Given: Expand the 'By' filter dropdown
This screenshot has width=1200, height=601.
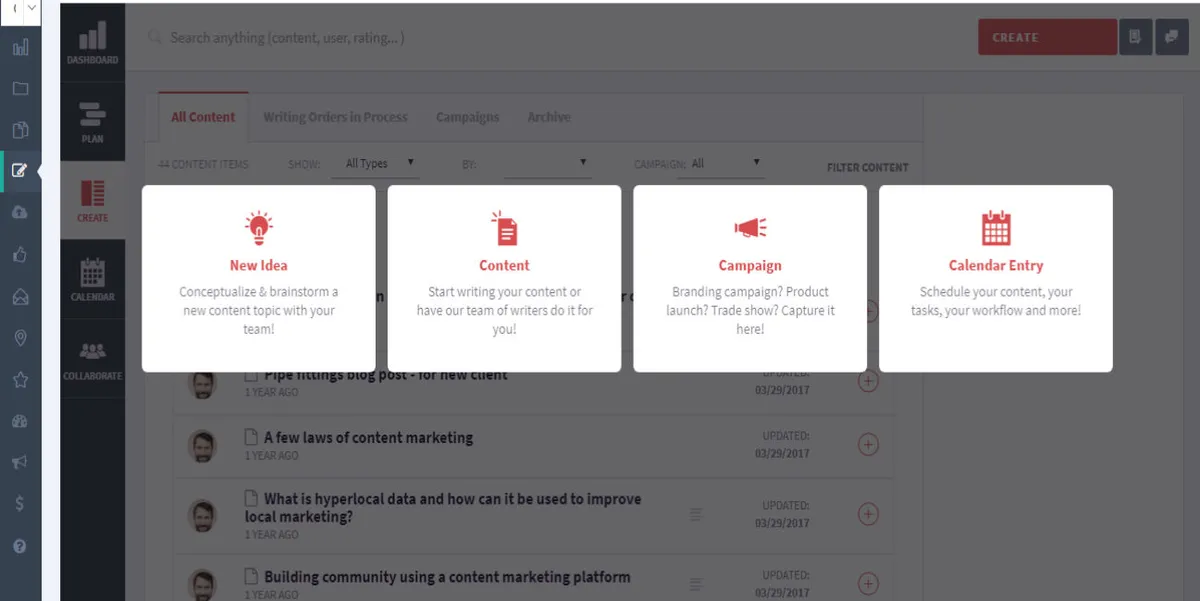Looking at the screenshot, I should point(546,163).
